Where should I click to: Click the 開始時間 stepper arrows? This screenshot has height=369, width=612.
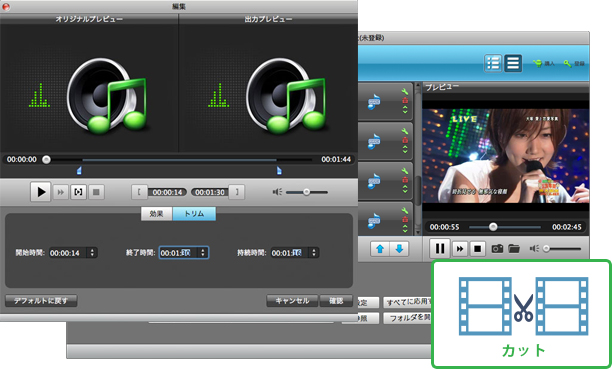click(x=93, y=253)
